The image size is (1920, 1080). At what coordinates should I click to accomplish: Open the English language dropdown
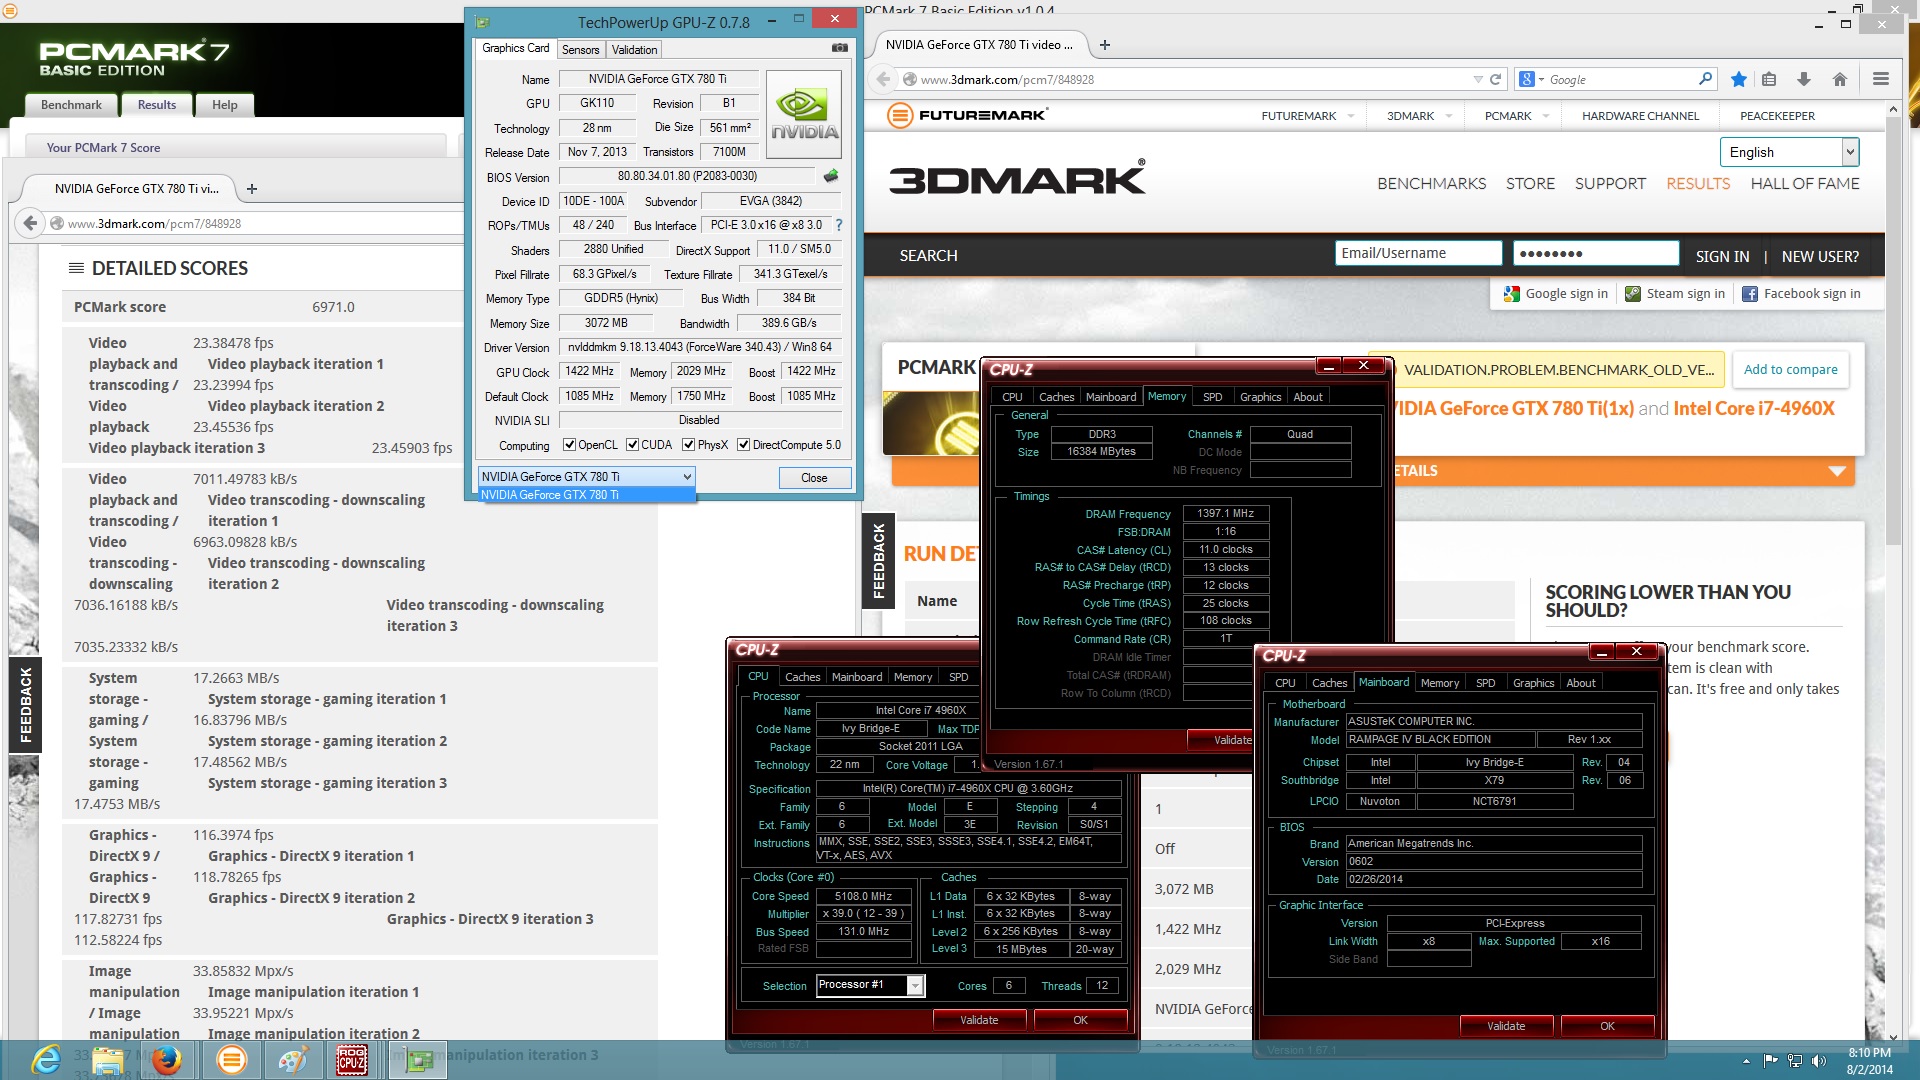(x=1789, y=152)
